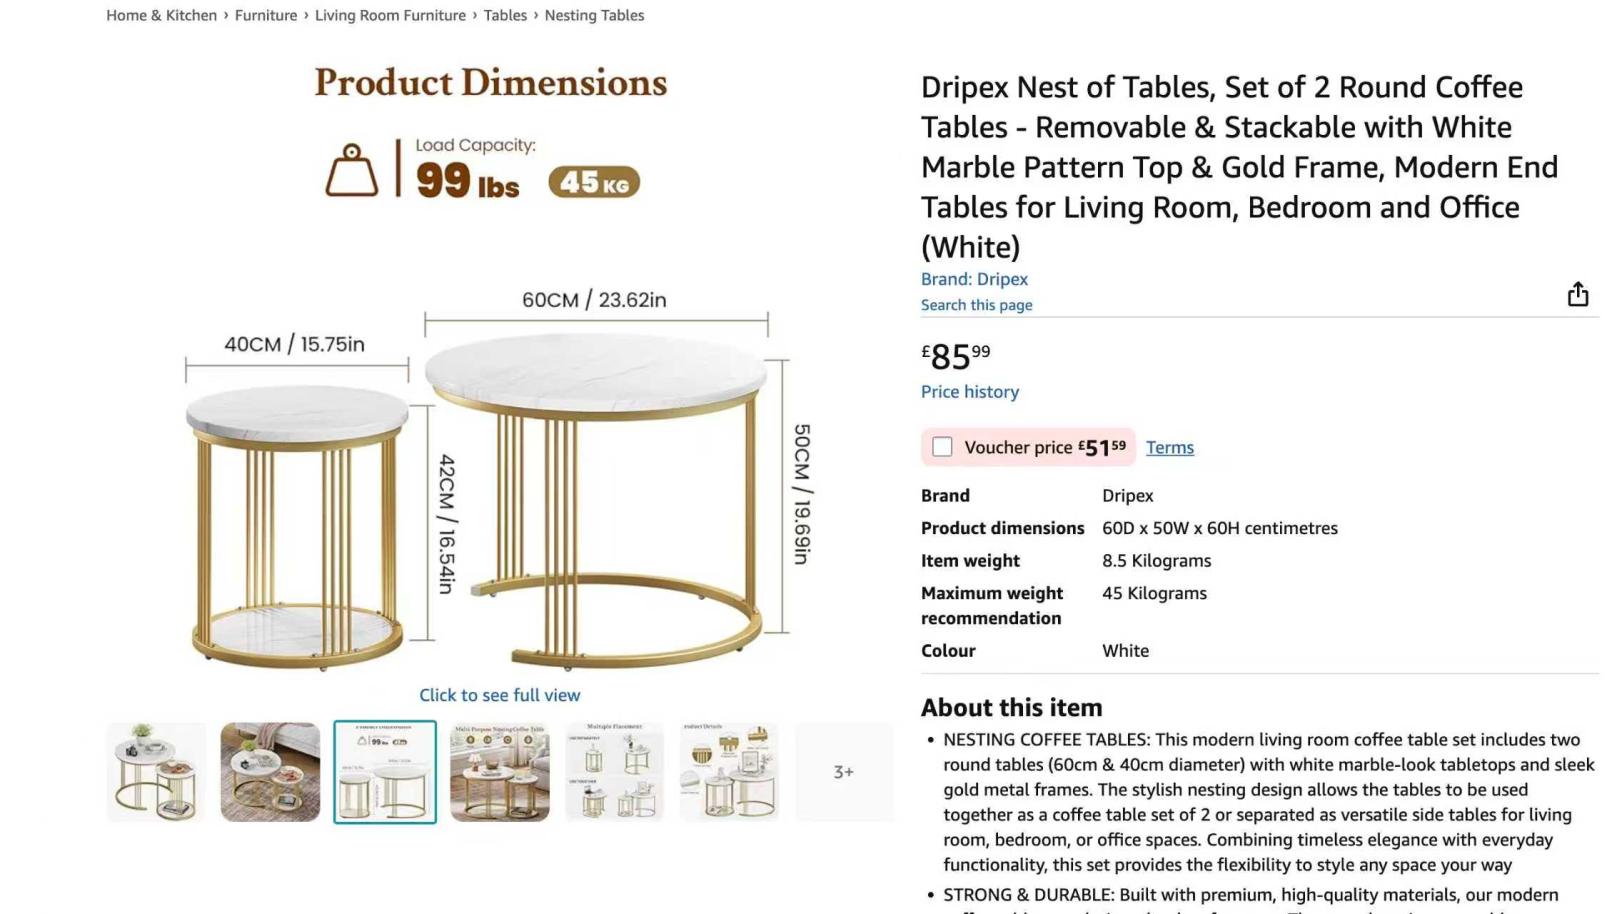Select the Tables breadcrumb
The image size is (1617, 914).
coord(505,15)
